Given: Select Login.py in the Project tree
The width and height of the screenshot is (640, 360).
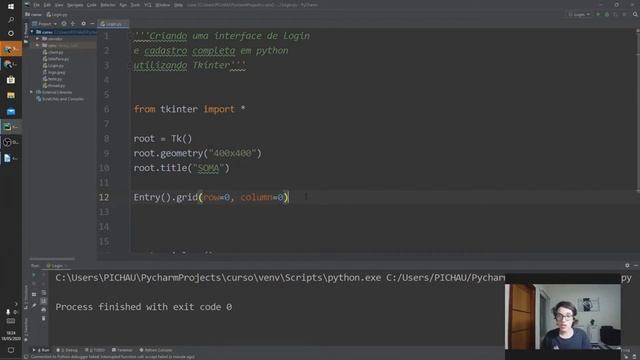Looking at the screenshot, I should 53,65.
